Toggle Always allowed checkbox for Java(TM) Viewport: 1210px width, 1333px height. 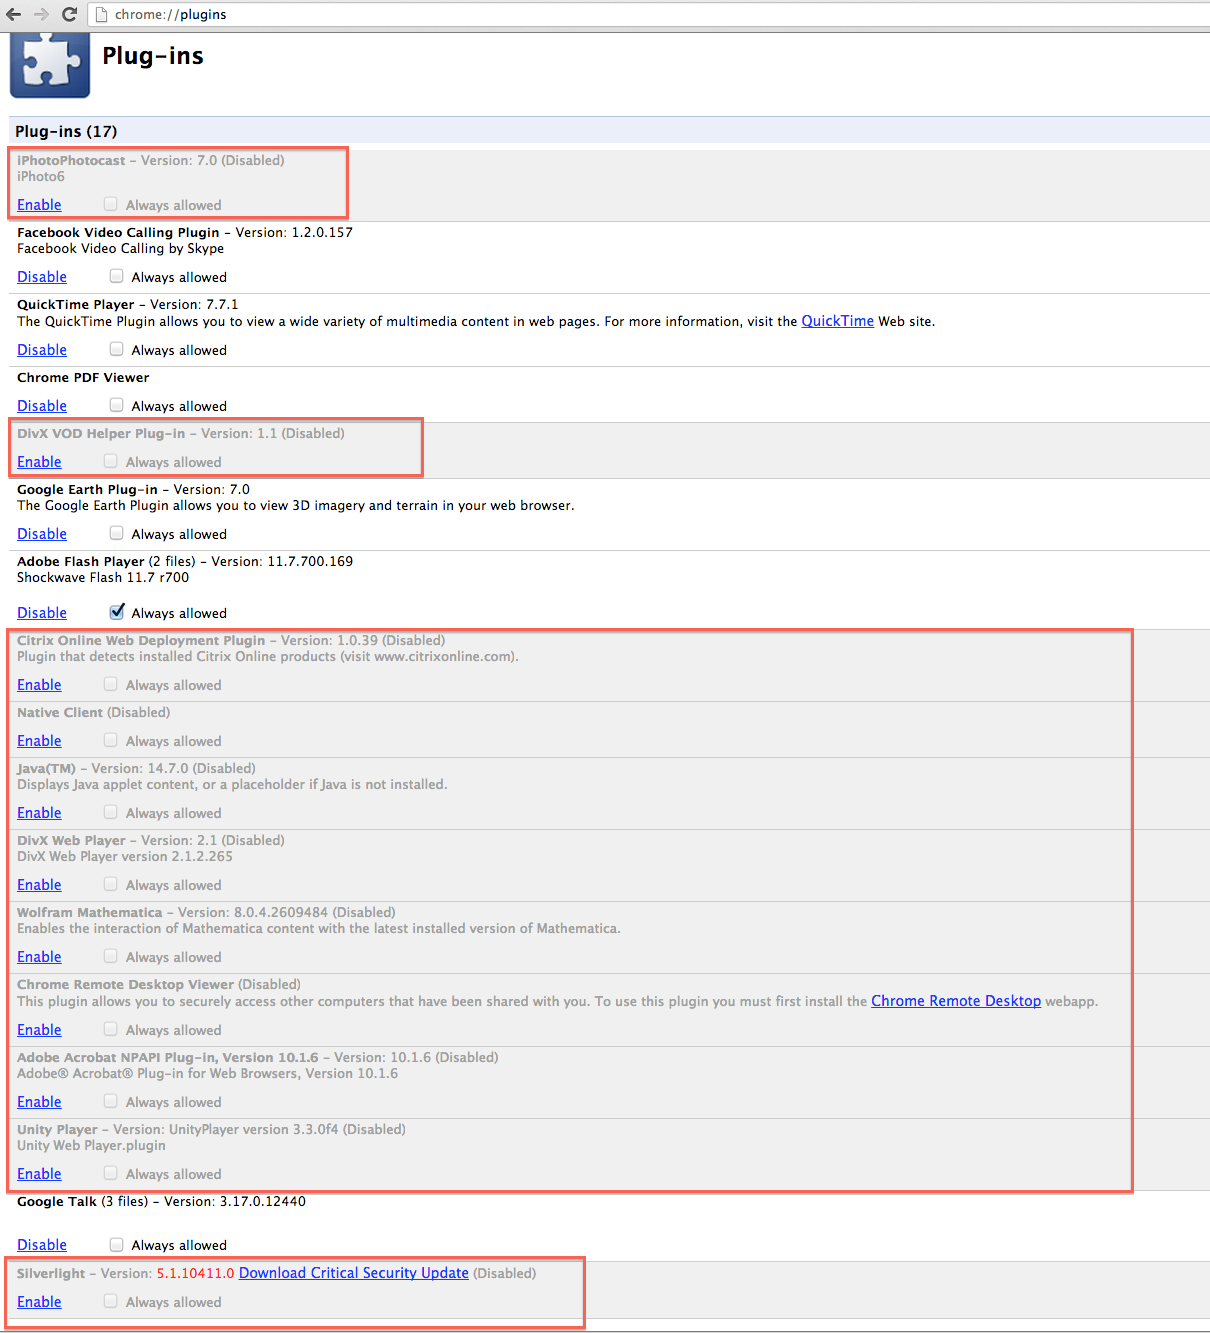point(111,812)
